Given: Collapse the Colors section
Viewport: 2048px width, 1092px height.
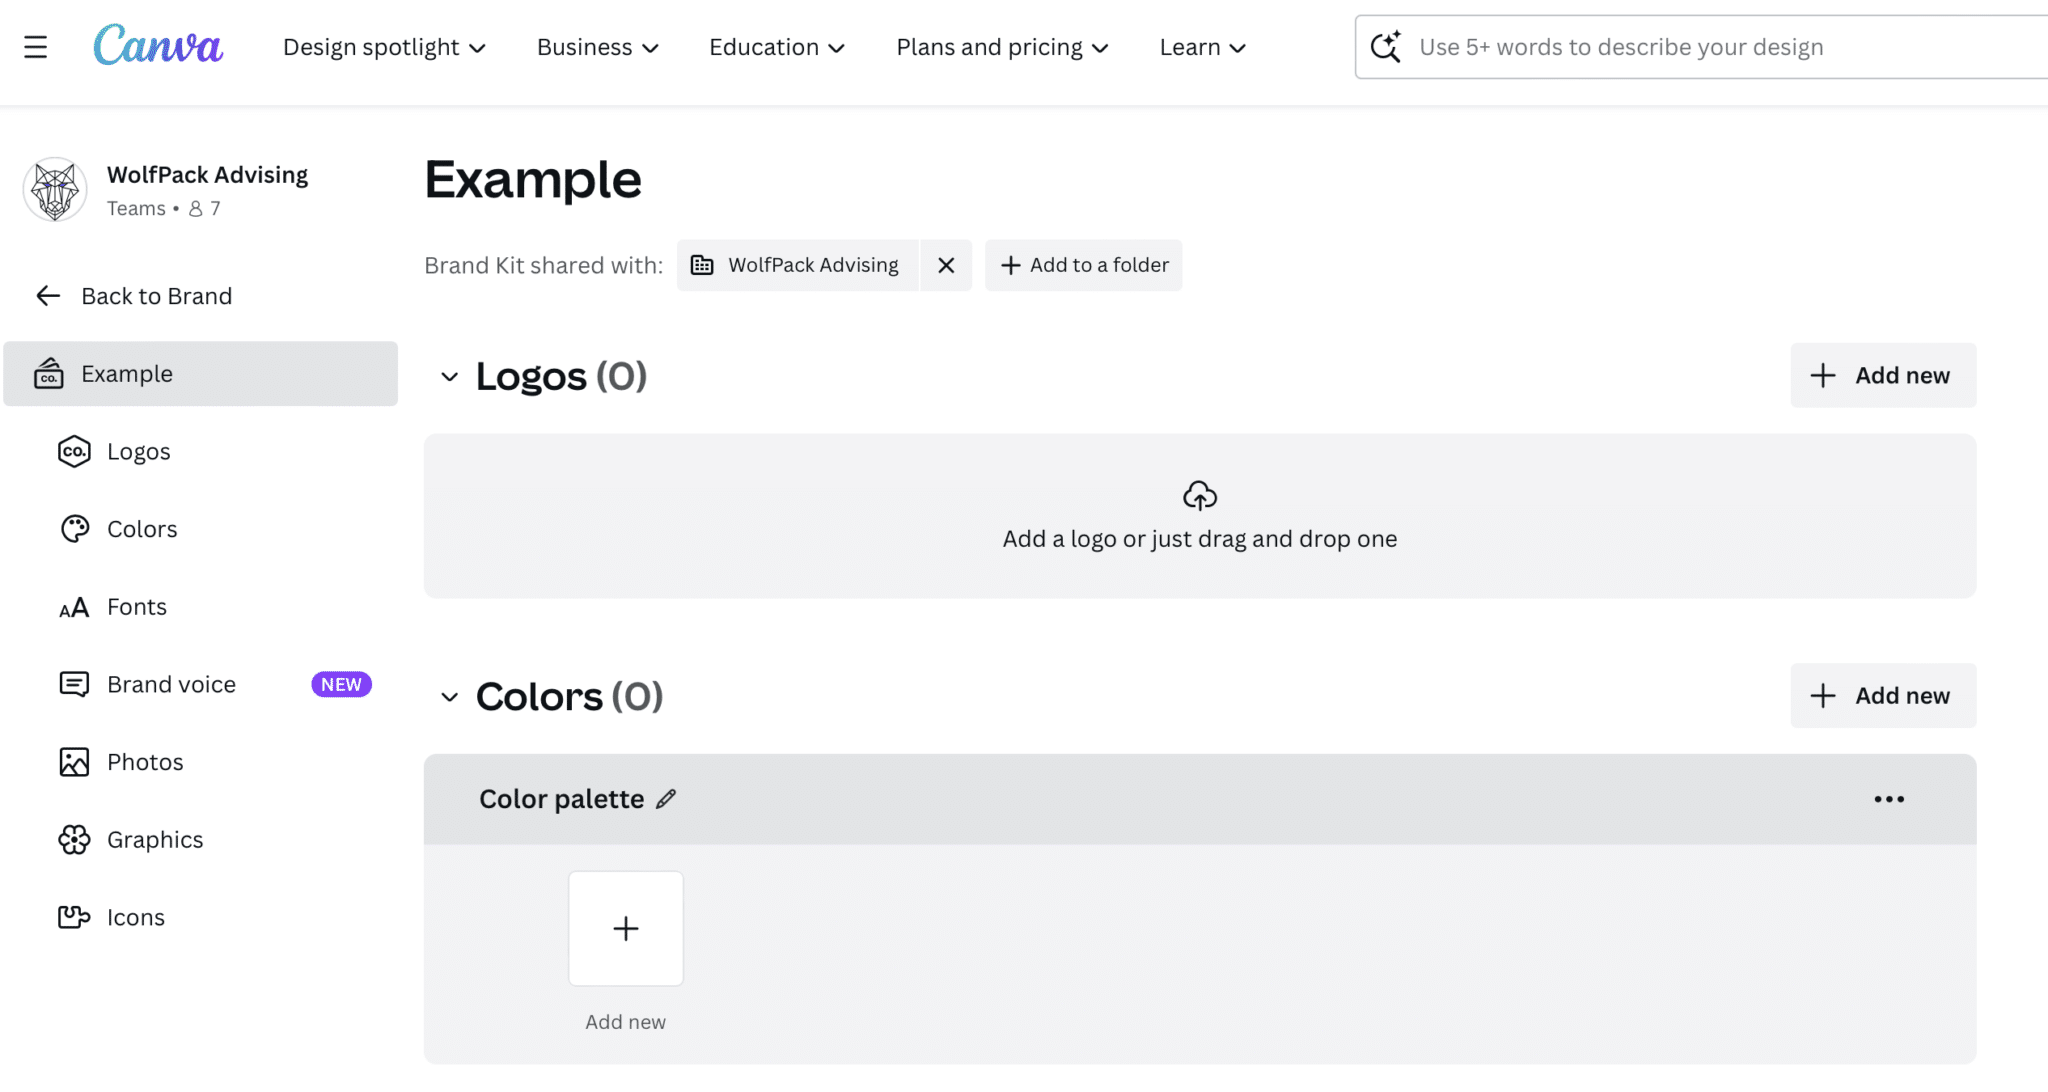Looking at the screenshot, I should [x=448, y=695].
